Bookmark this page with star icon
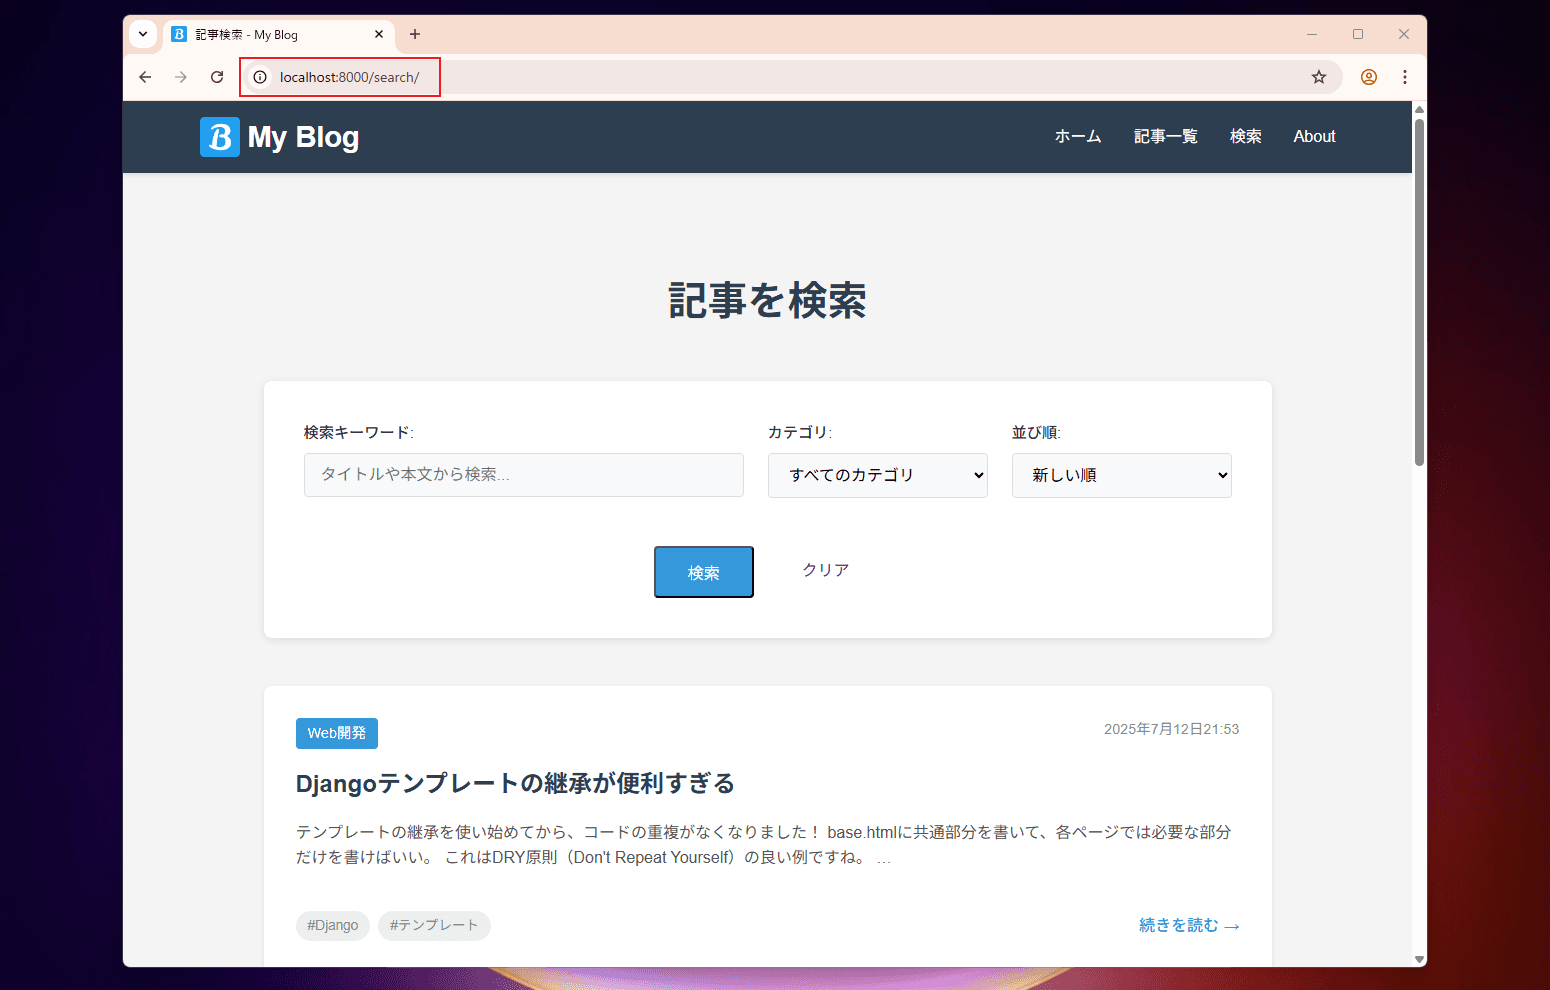The width and height of the screenshot is (1550, 990). tap(1319, 77)
